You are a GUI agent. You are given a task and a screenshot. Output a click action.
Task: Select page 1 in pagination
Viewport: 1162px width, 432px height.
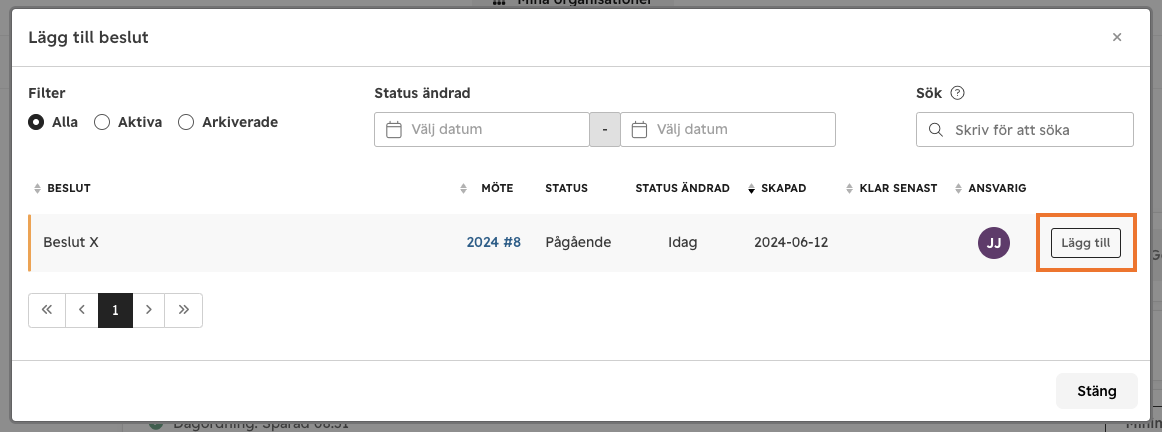(x=116, y=310)
